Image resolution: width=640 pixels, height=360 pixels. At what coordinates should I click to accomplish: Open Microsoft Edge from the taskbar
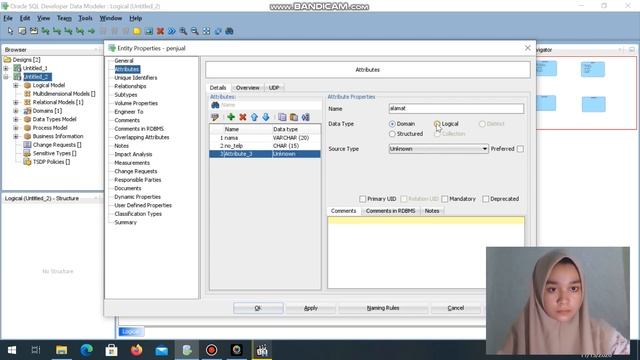pos(87,350)
